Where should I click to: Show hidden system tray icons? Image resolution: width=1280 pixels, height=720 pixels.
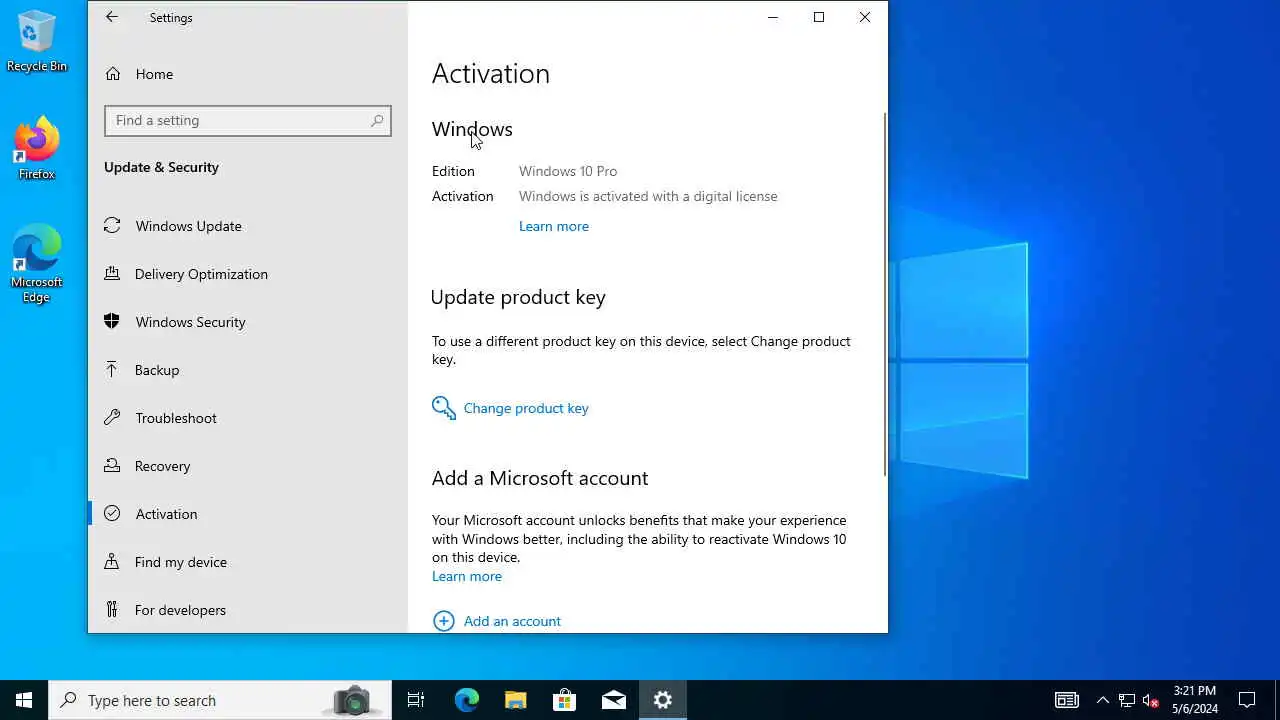click(1103, 700)
